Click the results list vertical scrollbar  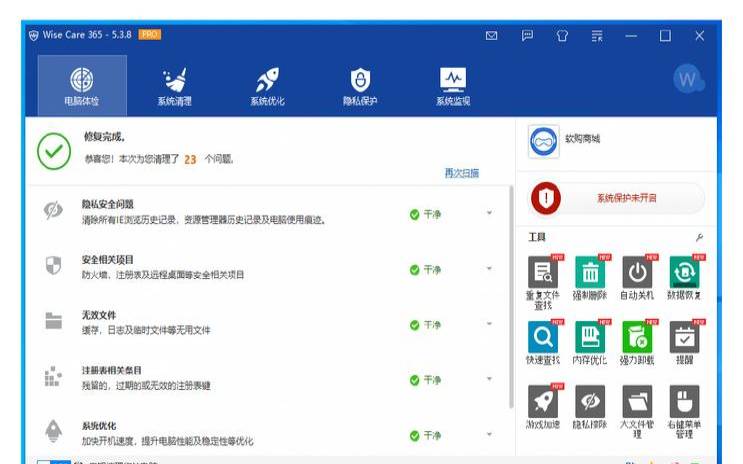[511, 297]
